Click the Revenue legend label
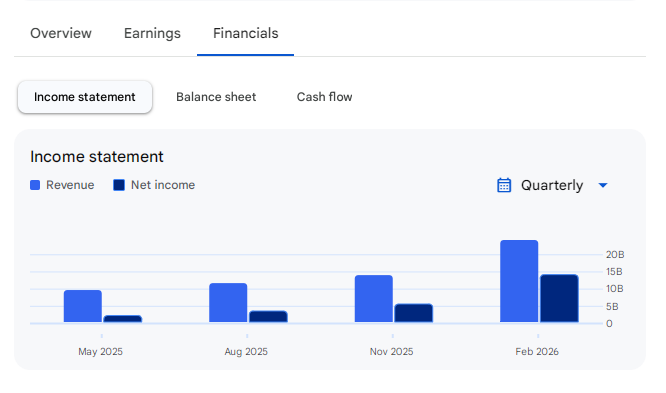The image size is (666, 393). pyautogui.click(x=70, y=185)
